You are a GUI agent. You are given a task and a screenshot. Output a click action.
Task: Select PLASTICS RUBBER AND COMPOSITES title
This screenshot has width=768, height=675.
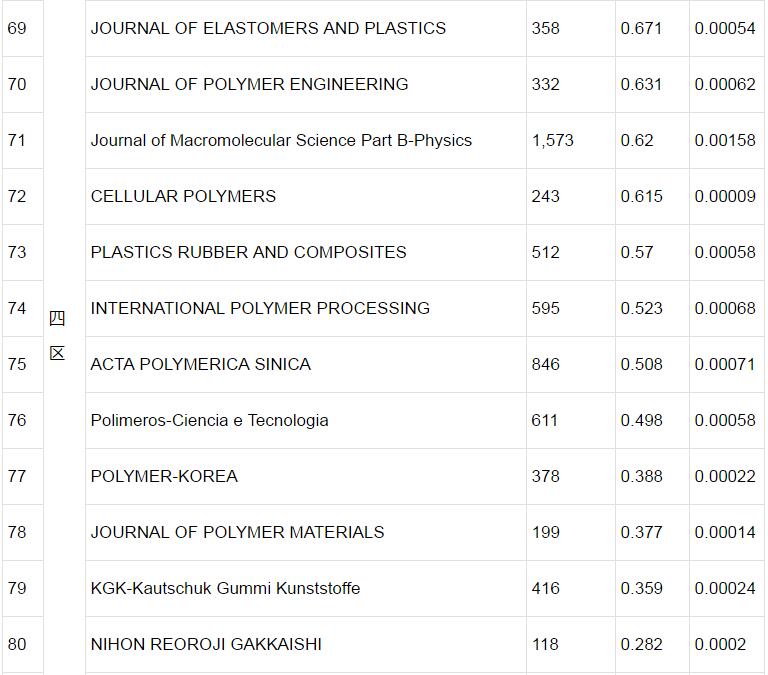[x=248, y=252]
